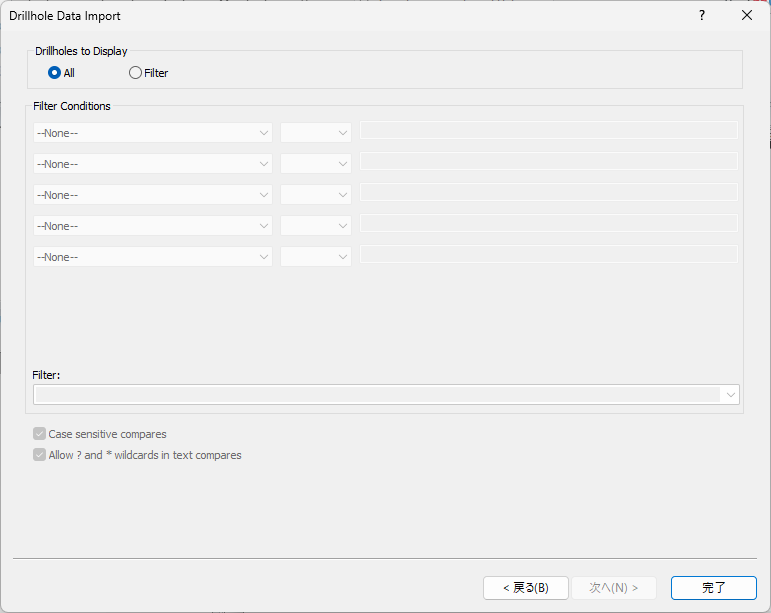Click the 完了 finish button
The height and width of the screenshot is (613, 771).
tap(713, 588)
